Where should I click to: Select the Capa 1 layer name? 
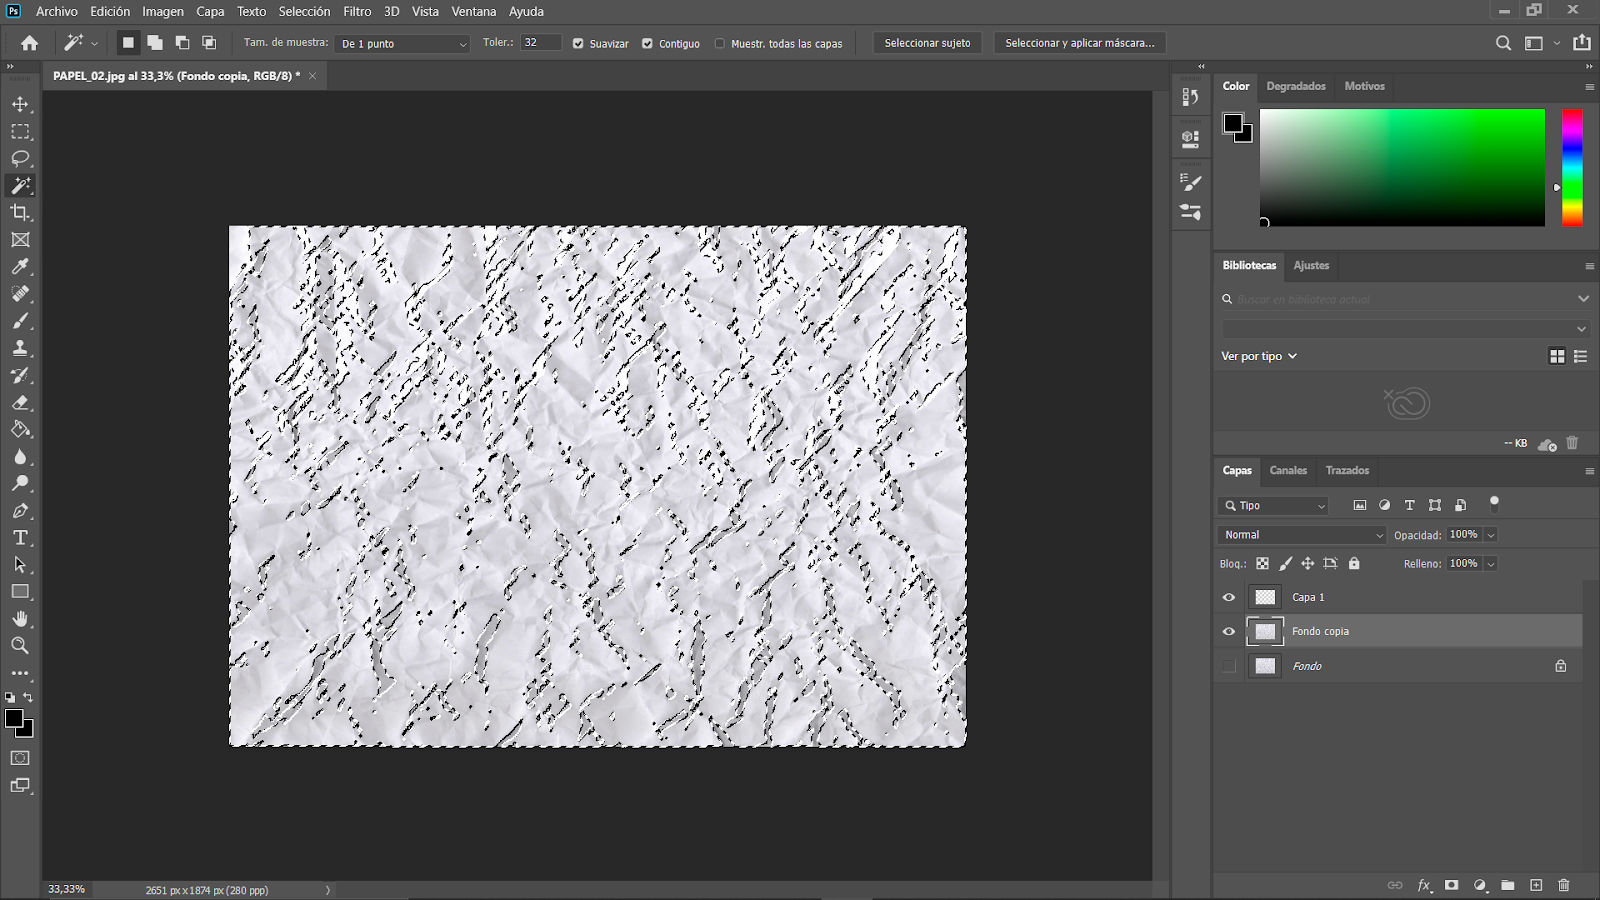point(1308,597)
